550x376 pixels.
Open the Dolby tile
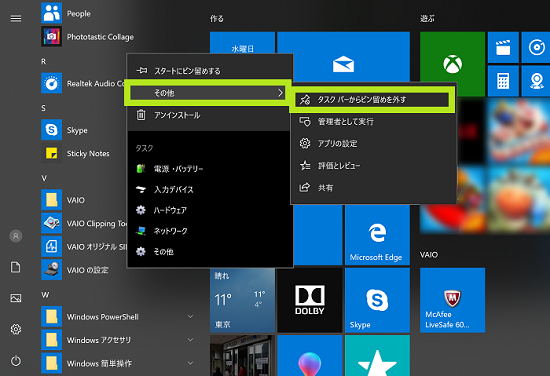[x=310, y=300]
